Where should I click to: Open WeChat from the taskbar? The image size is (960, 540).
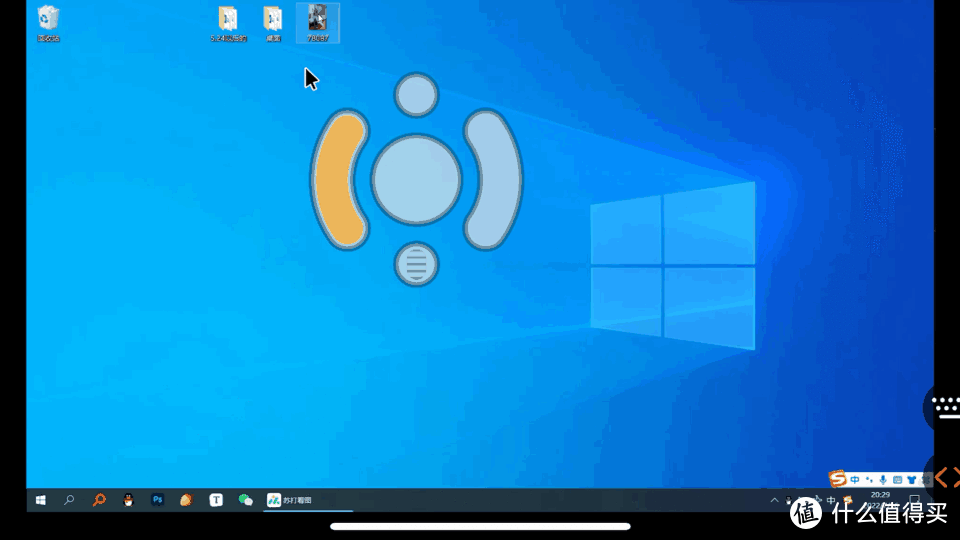pyautogui.click(x=245, y=500)
